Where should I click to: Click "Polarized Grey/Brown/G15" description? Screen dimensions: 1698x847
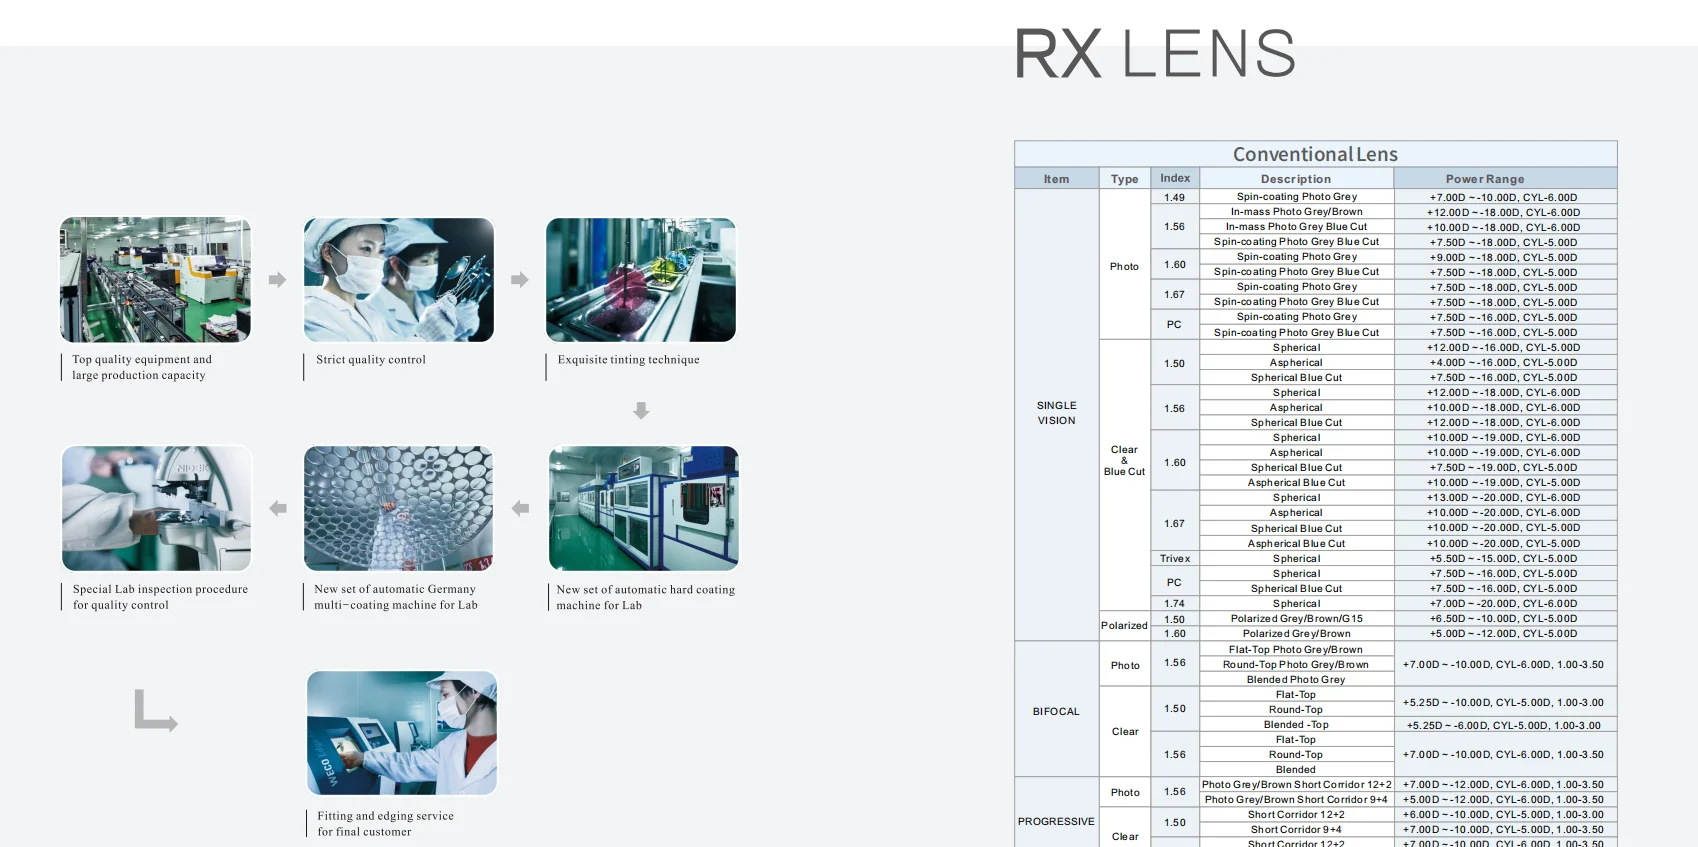point(1296,618)
